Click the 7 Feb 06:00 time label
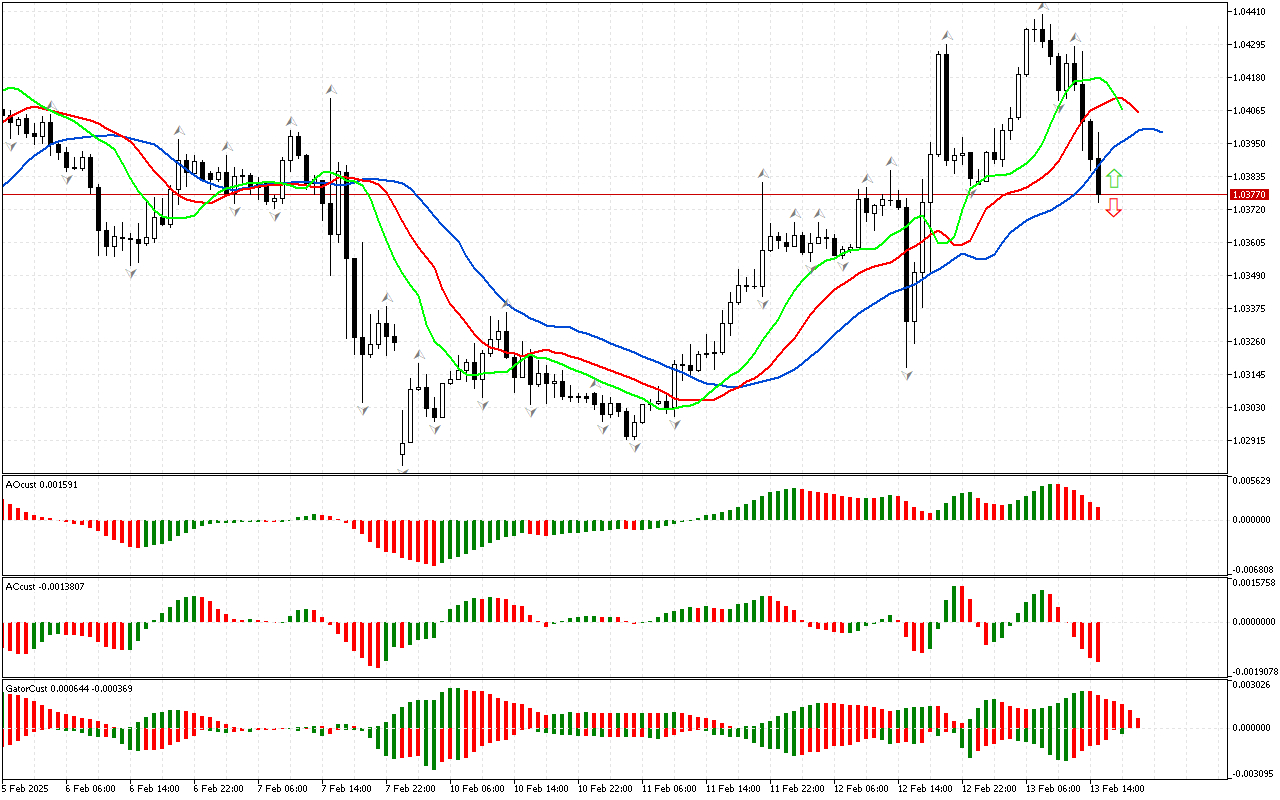Image resolution: width=1280 pixels, height=800 pixels. 284,789
